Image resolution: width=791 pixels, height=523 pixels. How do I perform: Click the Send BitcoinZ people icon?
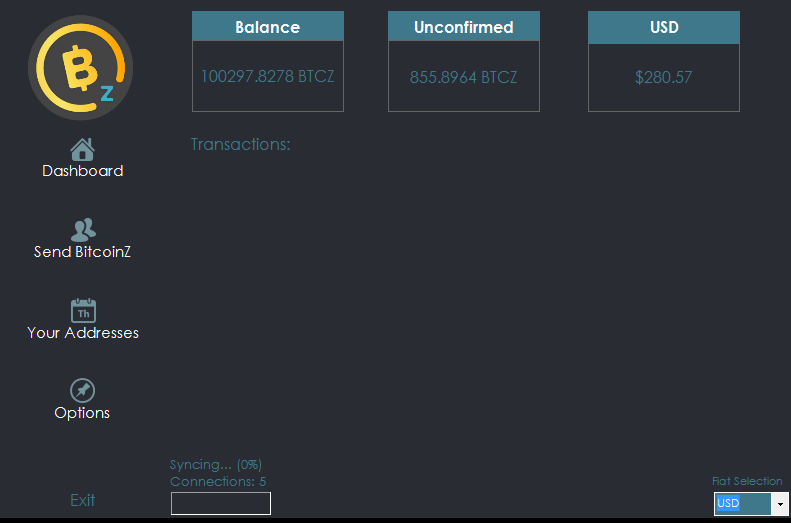tap(83, 230)
